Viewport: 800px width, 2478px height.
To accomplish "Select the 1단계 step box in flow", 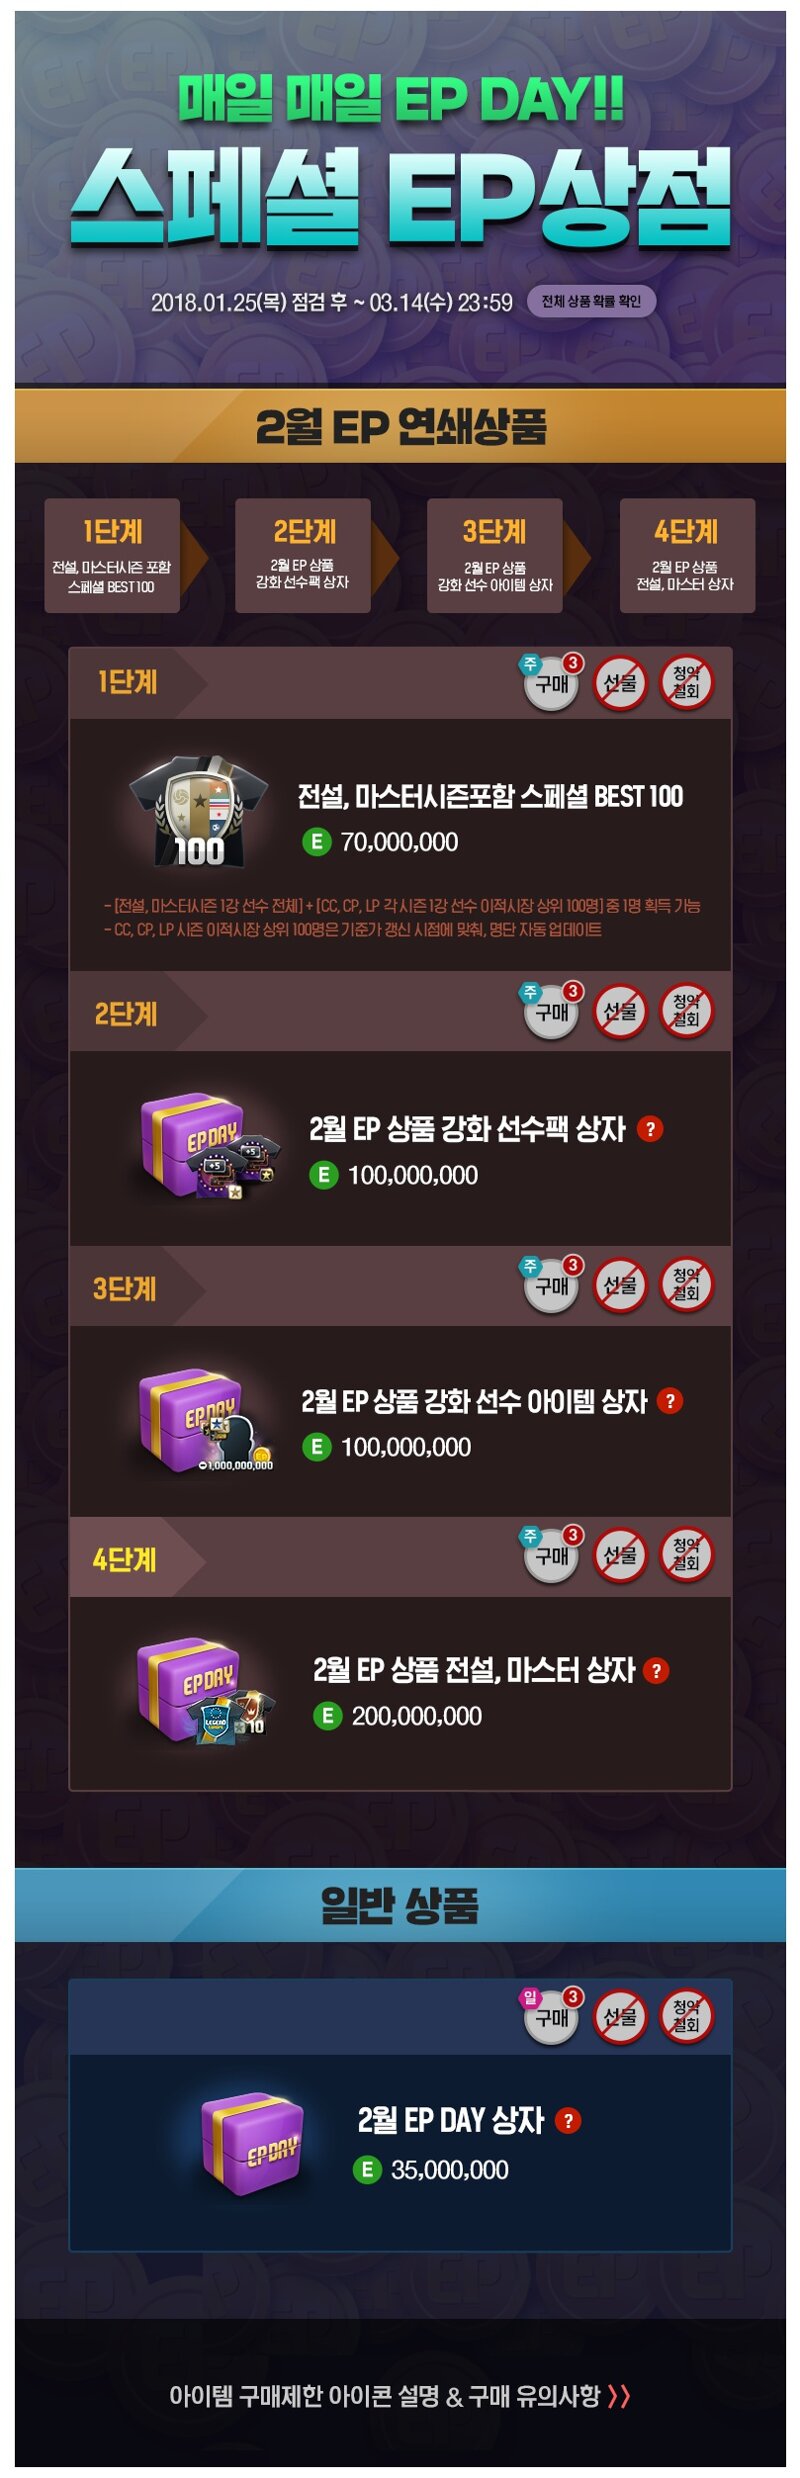I will click(x=112, y=555).
